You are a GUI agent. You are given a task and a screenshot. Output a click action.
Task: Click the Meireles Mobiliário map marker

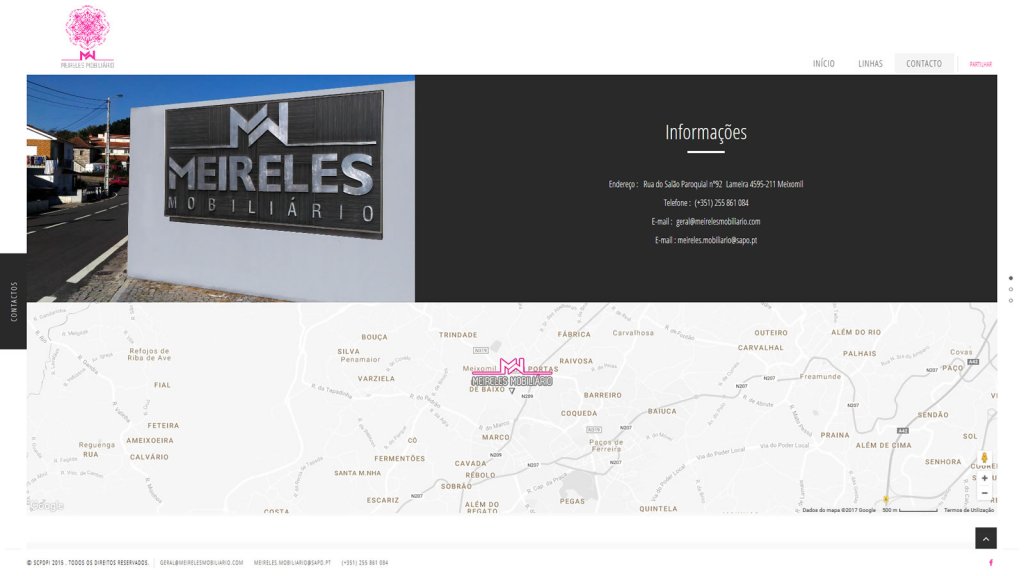(512, 375)
